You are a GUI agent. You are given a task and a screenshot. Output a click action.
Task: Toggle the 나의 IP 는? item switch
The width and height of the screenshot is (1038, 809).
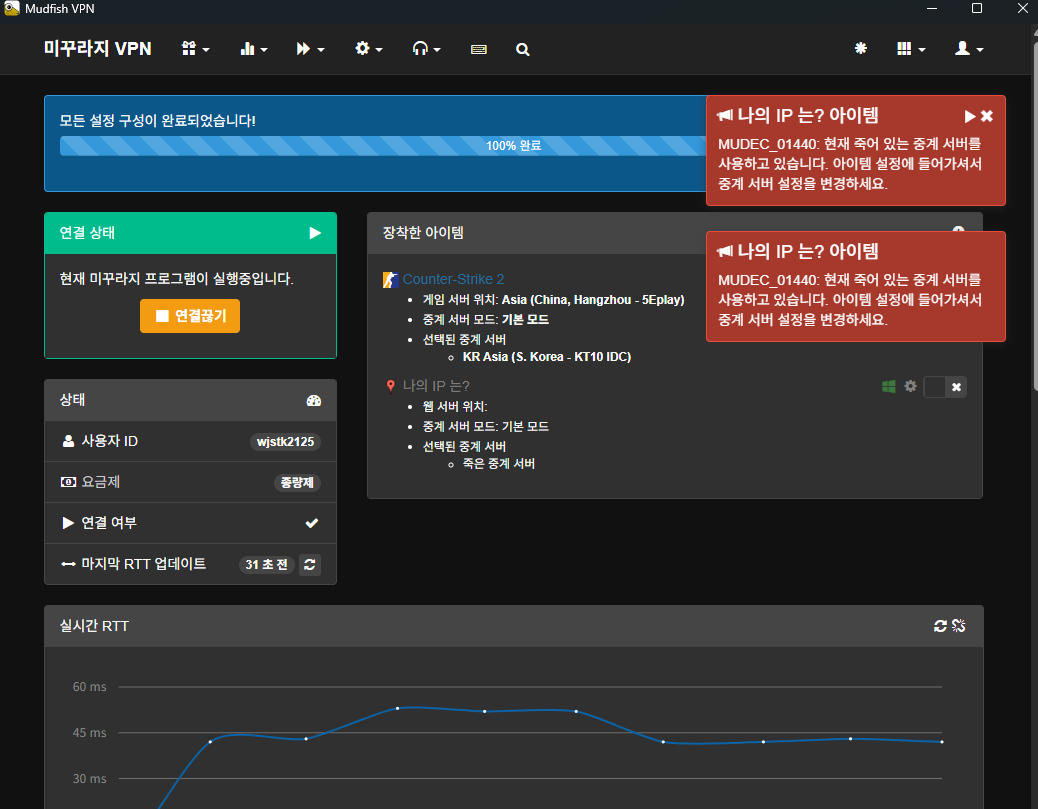(x=945, y=387)
